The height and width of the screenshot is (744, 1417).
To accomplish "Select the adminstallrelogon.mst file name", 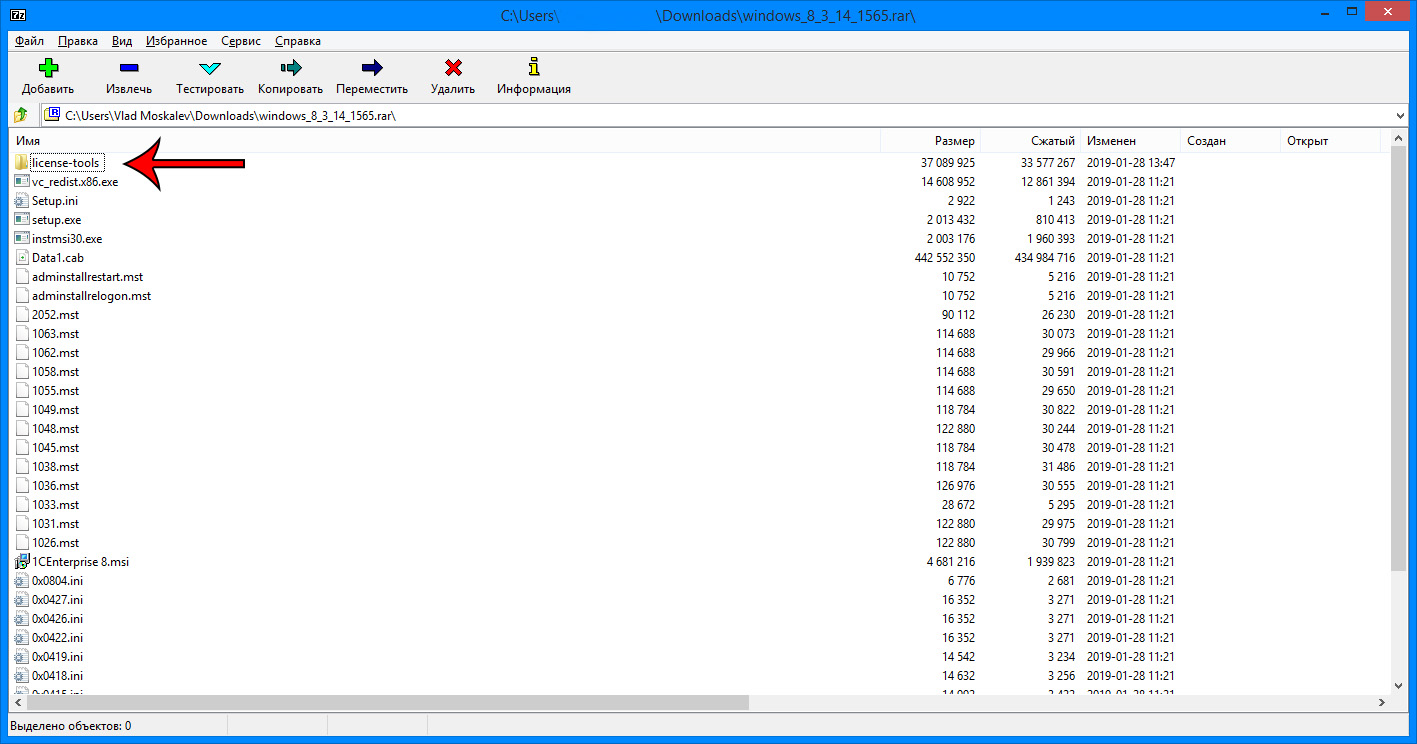I will click(x=91, y=295).
